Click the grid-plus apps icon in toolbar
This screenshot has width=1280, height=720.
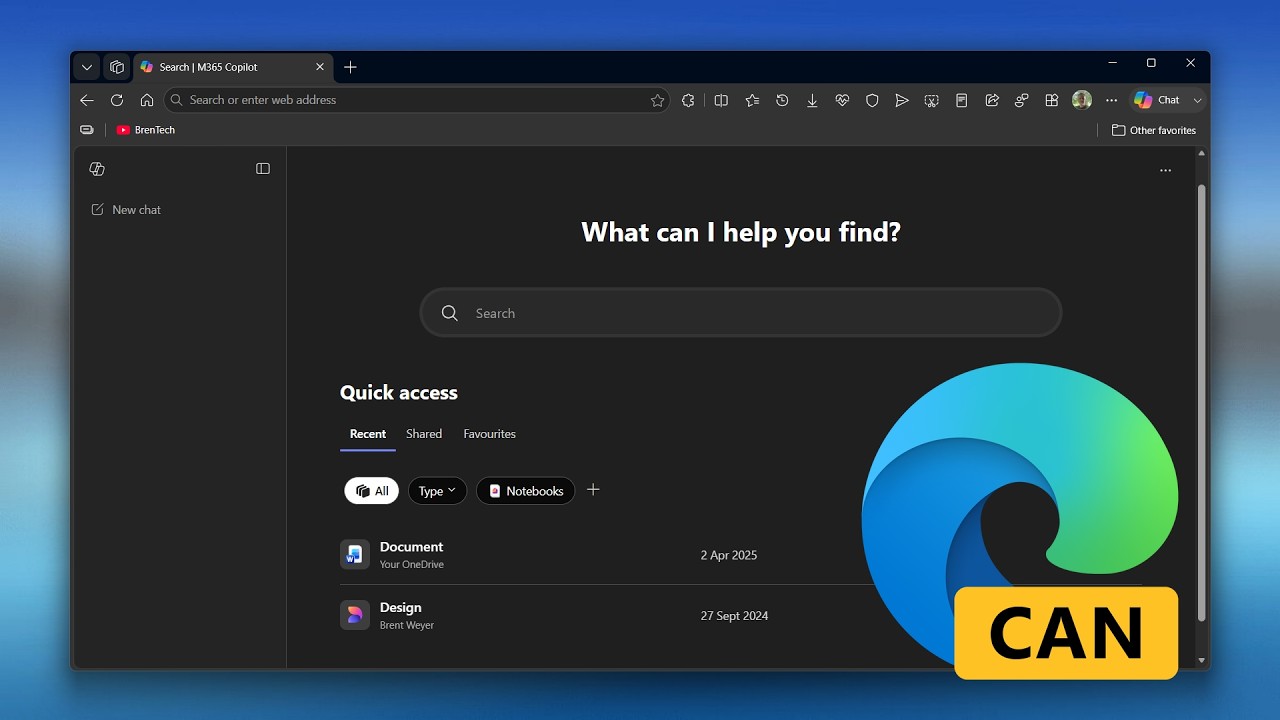1051,100
